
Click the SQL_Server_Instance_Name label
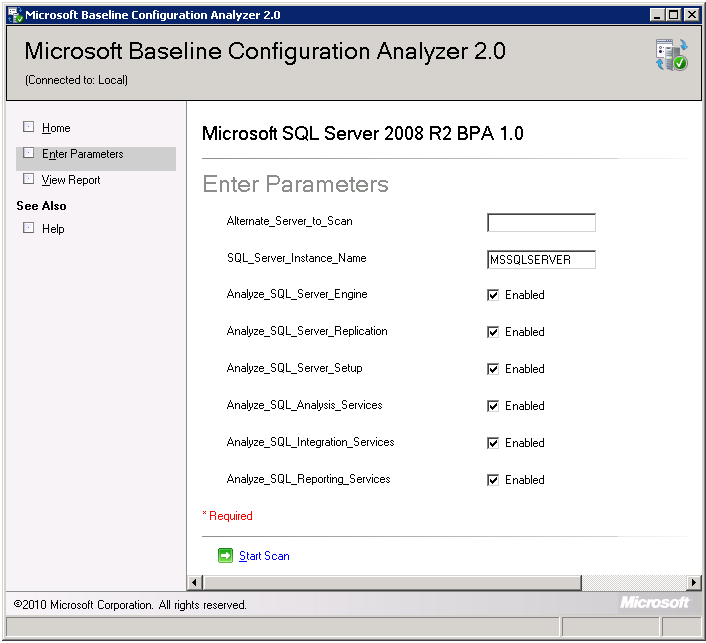(x=297, y=258)
